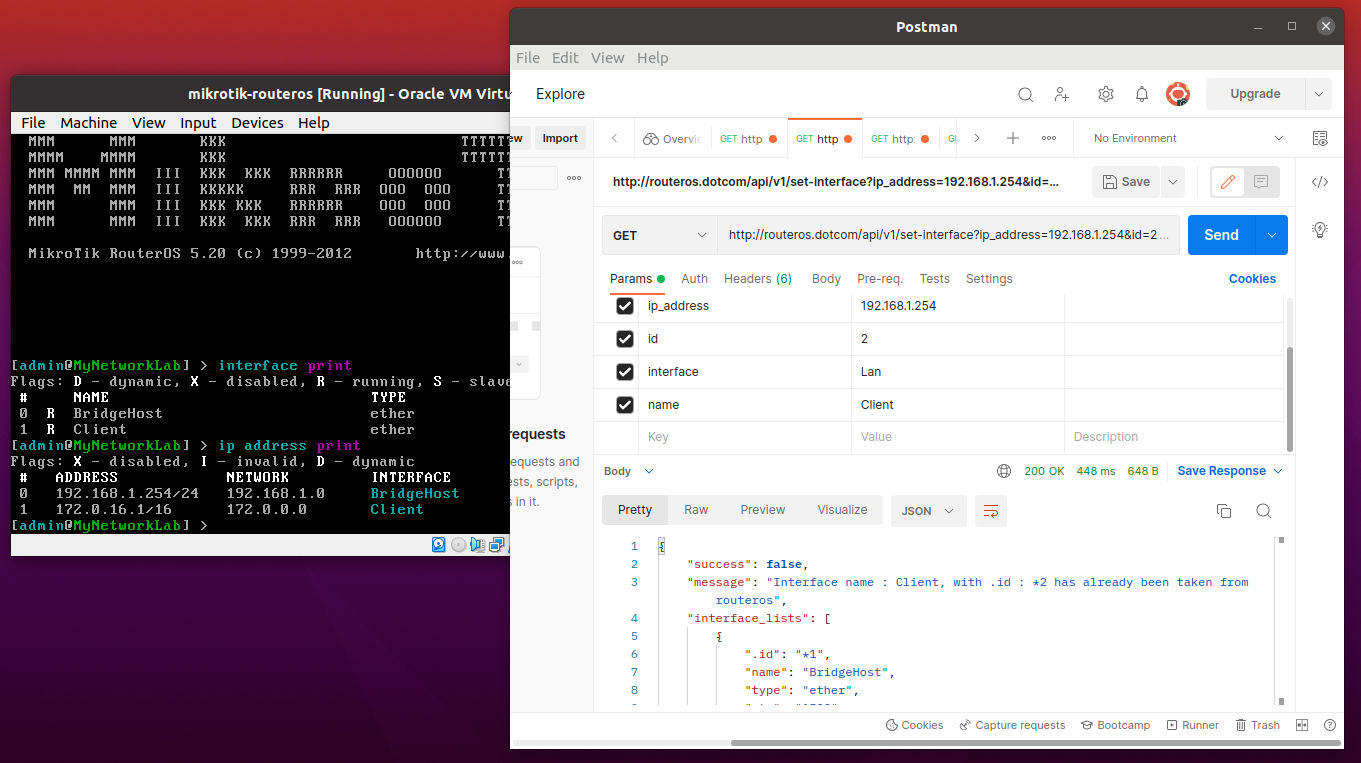Expand the Save options dropdown arrow
This screenshot has width=1361, height=763.
pyautogui.click(x=1172, y=182)
